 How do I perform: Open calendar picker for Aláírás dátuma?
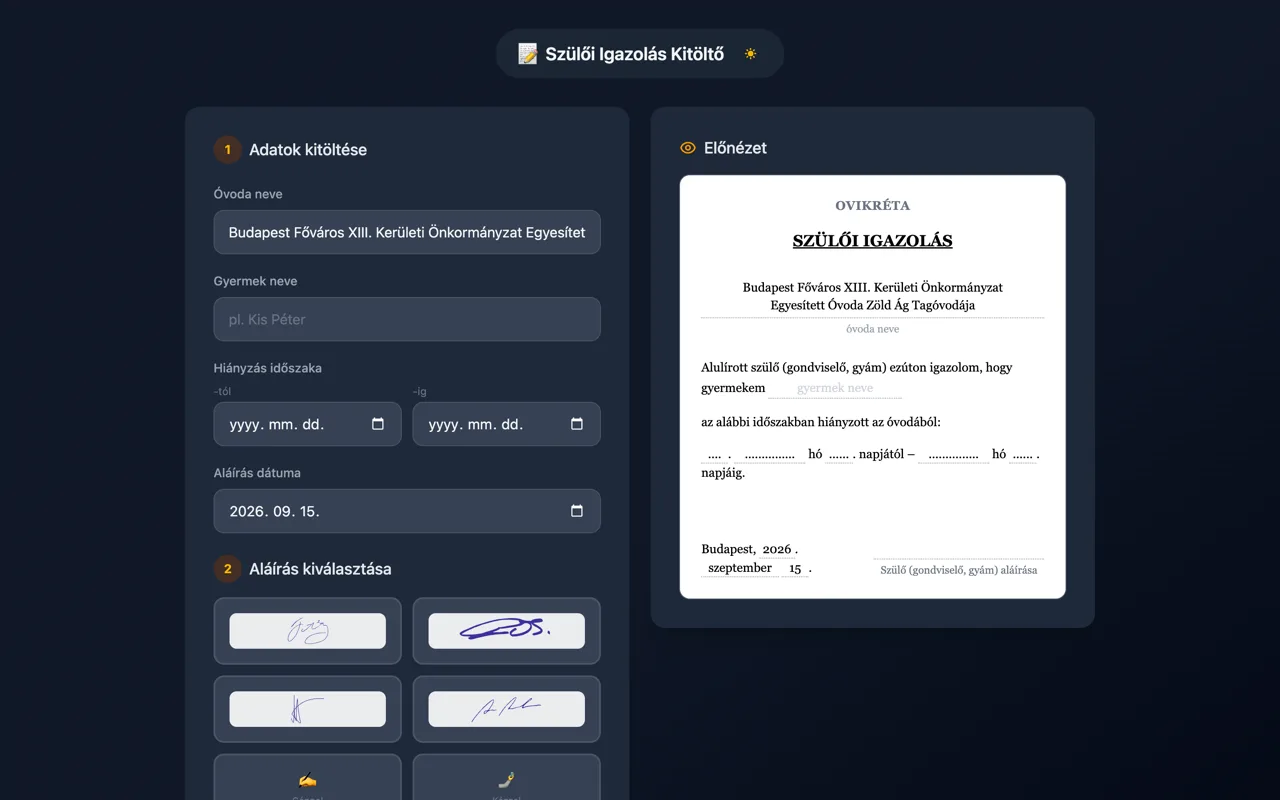577,511
